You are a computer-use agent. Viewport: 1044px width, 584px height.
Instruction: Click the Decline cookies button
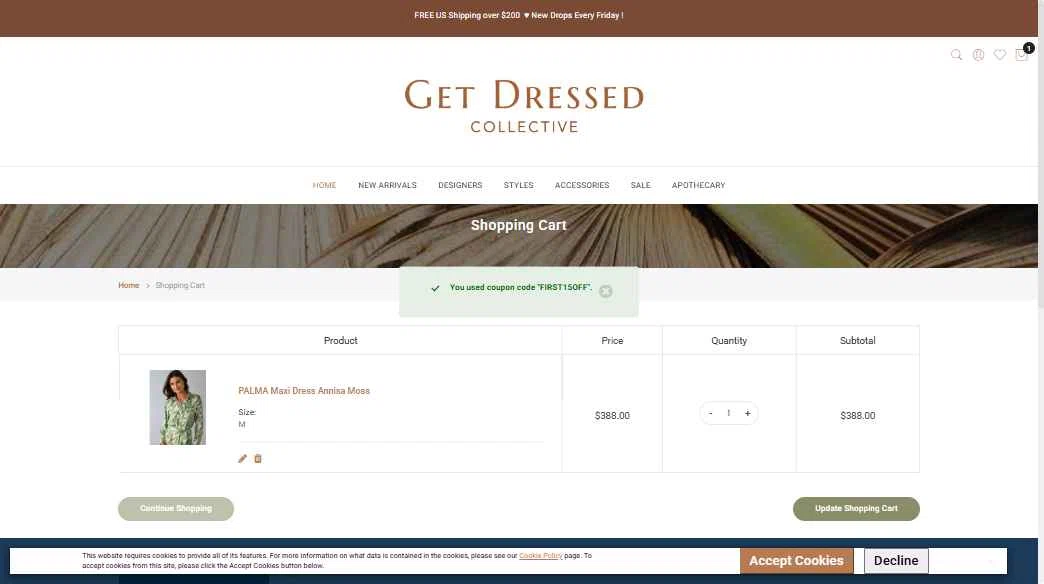coord(896,561)
